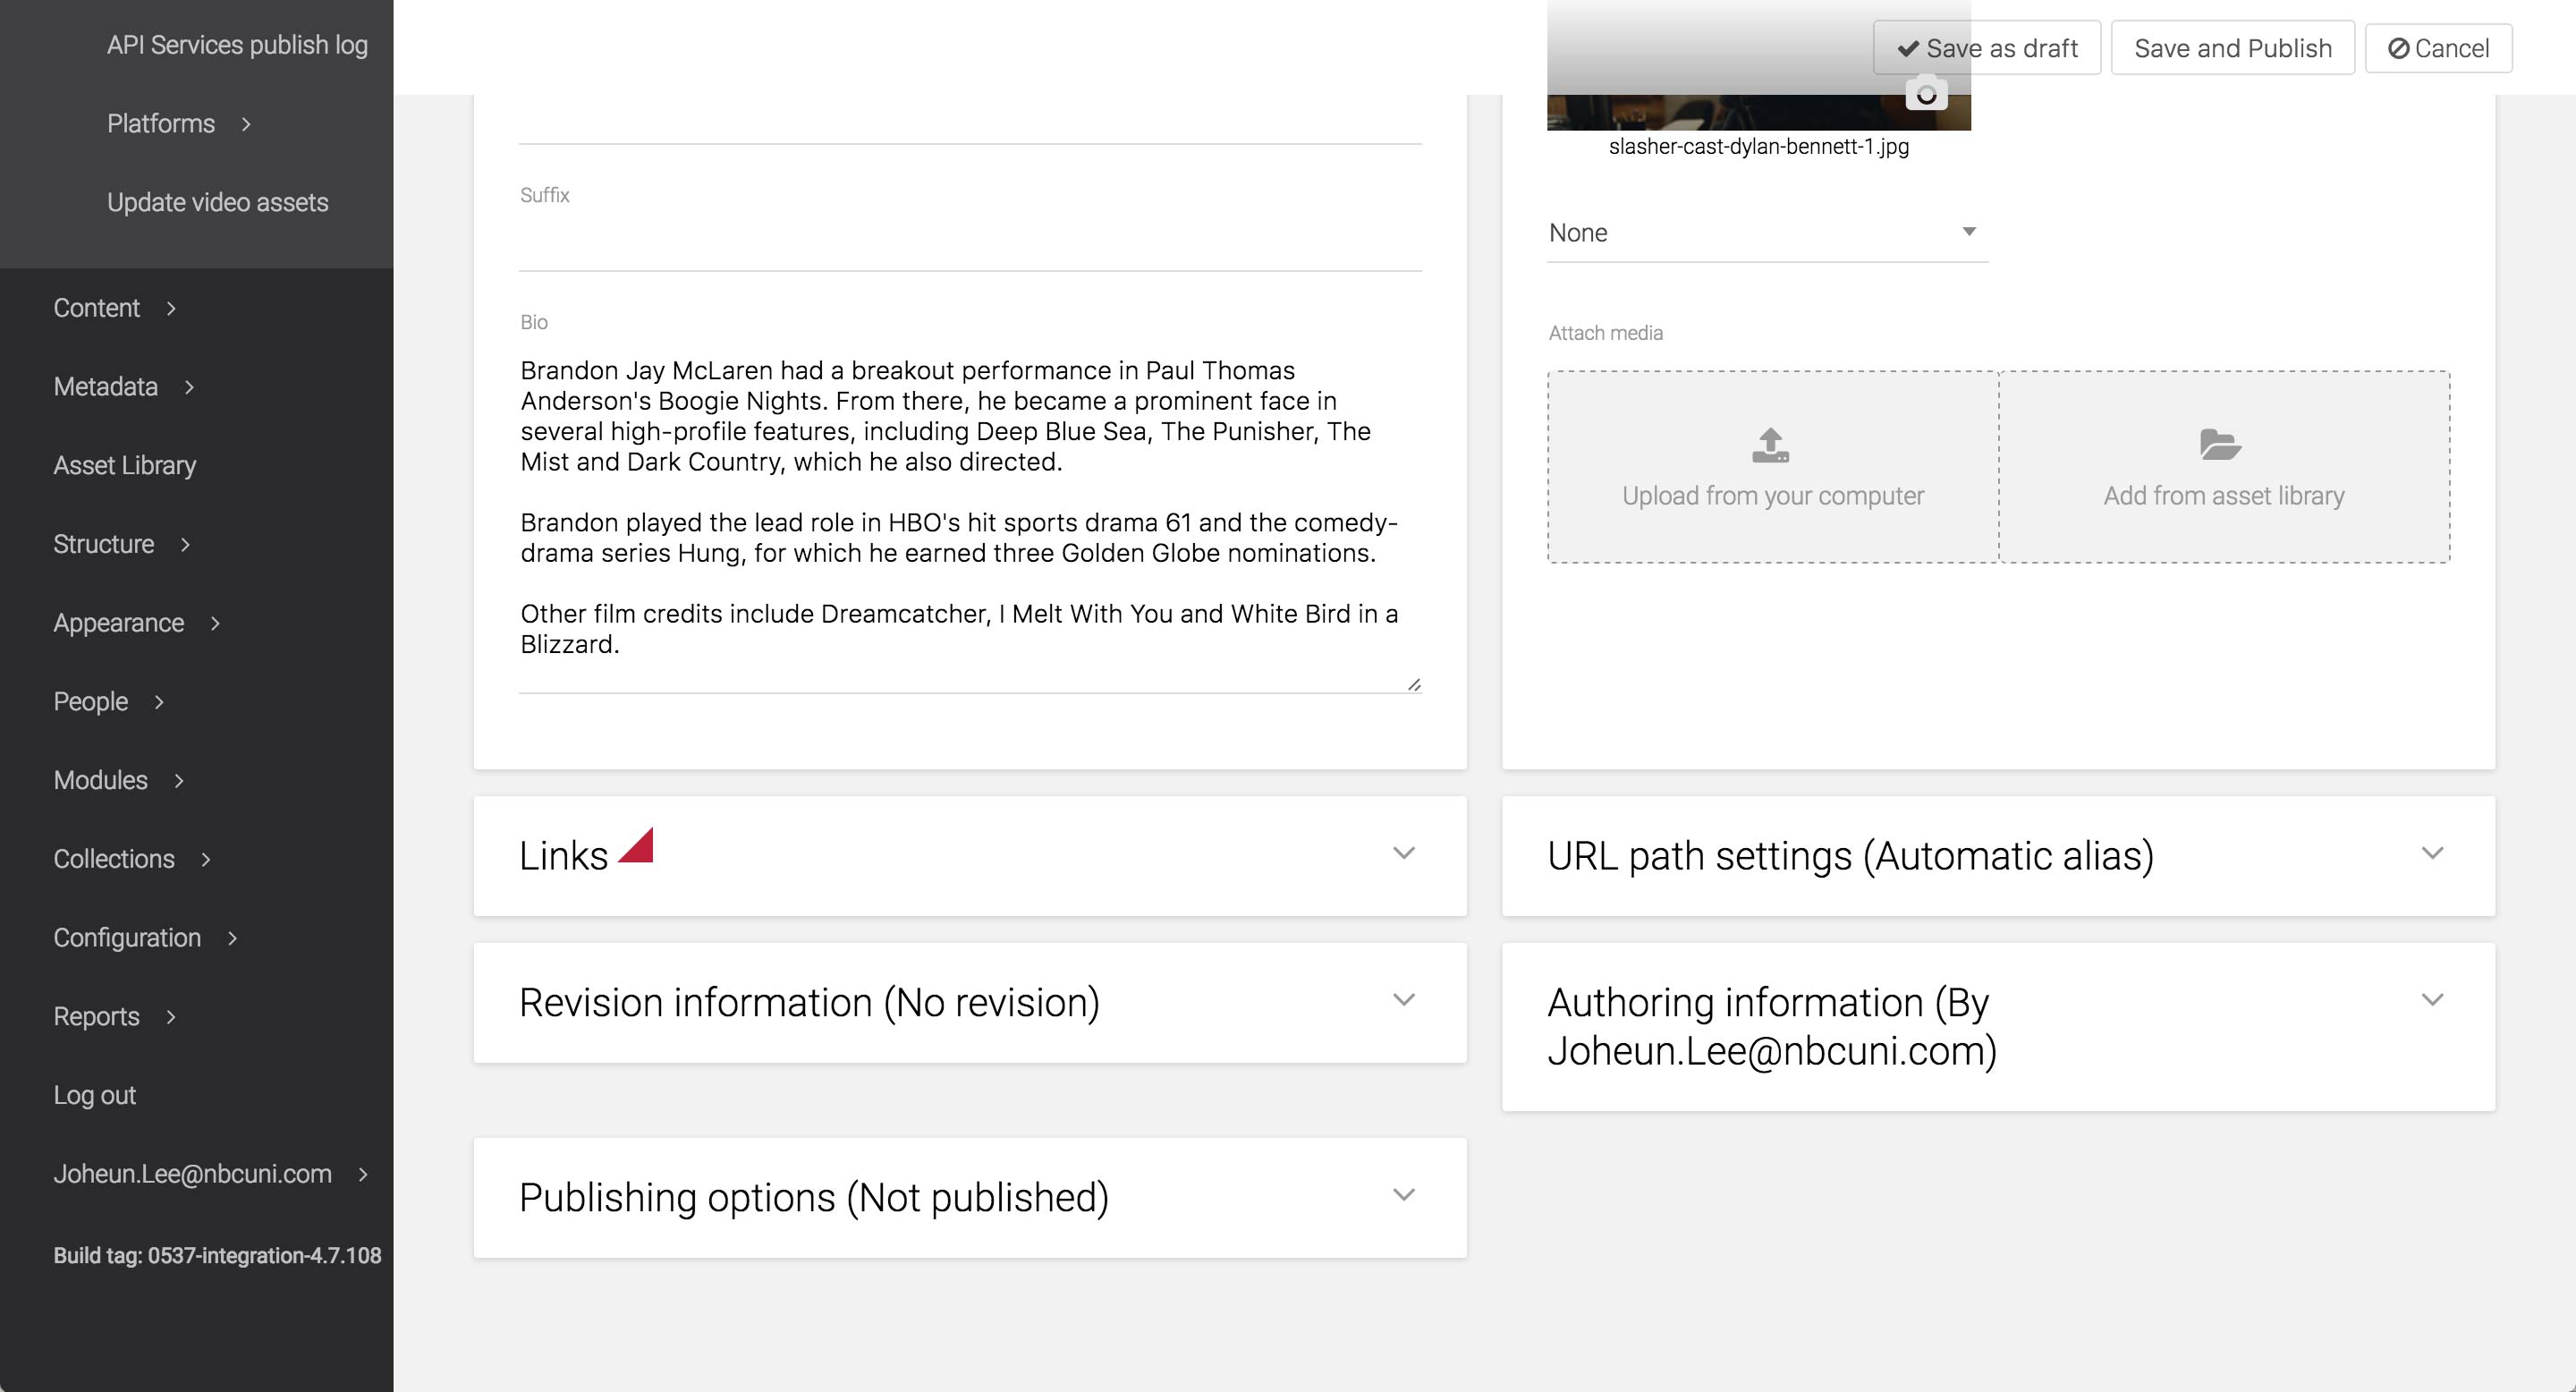The height and width of the screenshot is (1392, 2576).
Task: Expand Publishing options panel
Action: pos(1403,1195)
